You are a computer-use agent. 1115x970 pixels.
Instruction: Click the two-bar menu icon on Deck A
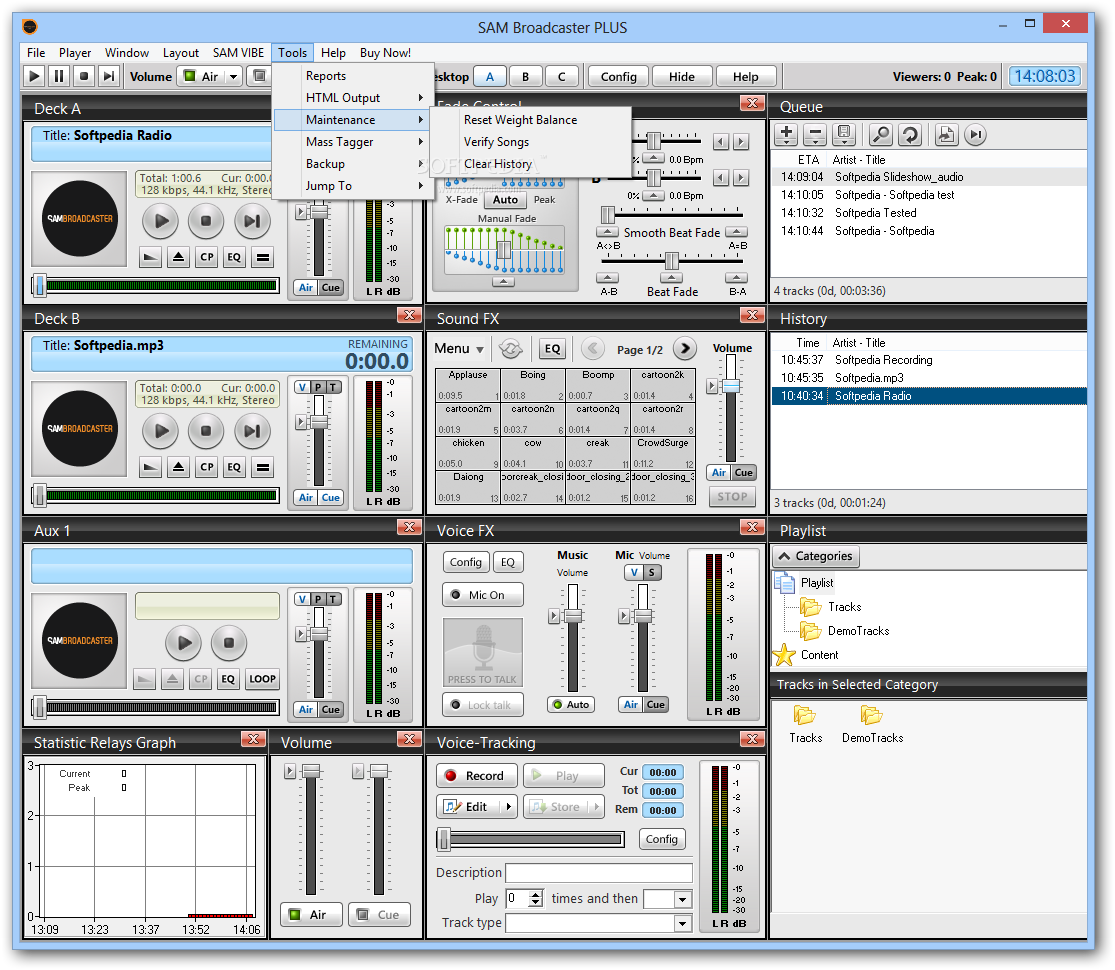pos(262,257)
